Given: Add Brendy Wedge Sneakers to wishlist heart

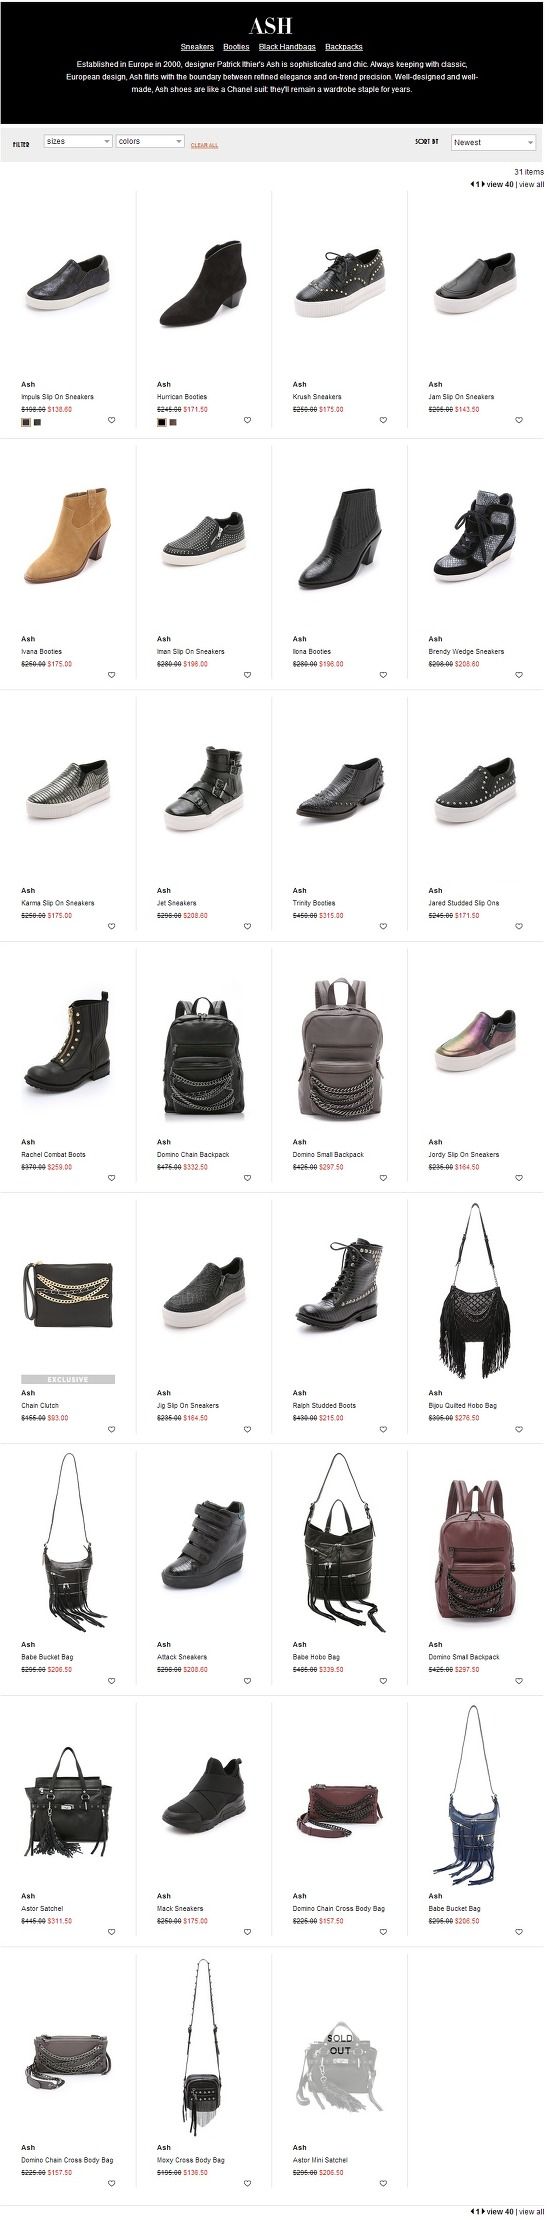Looking at the screenshot, I should click(519, 675).
